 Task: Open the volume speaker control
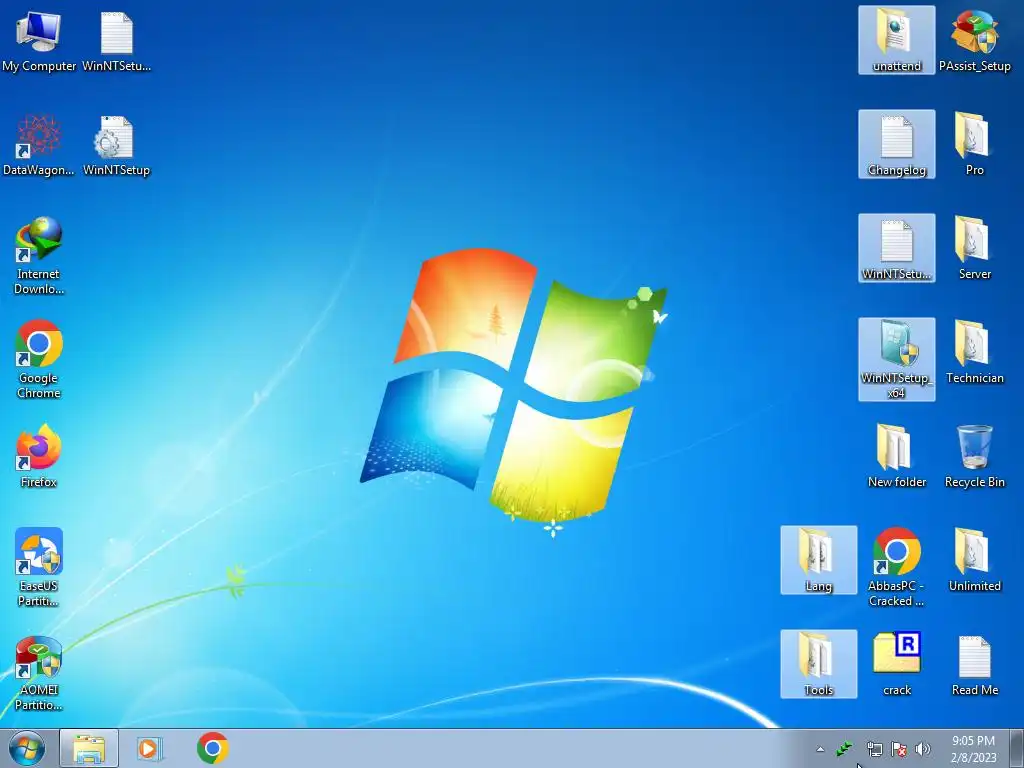coord(923,748)
